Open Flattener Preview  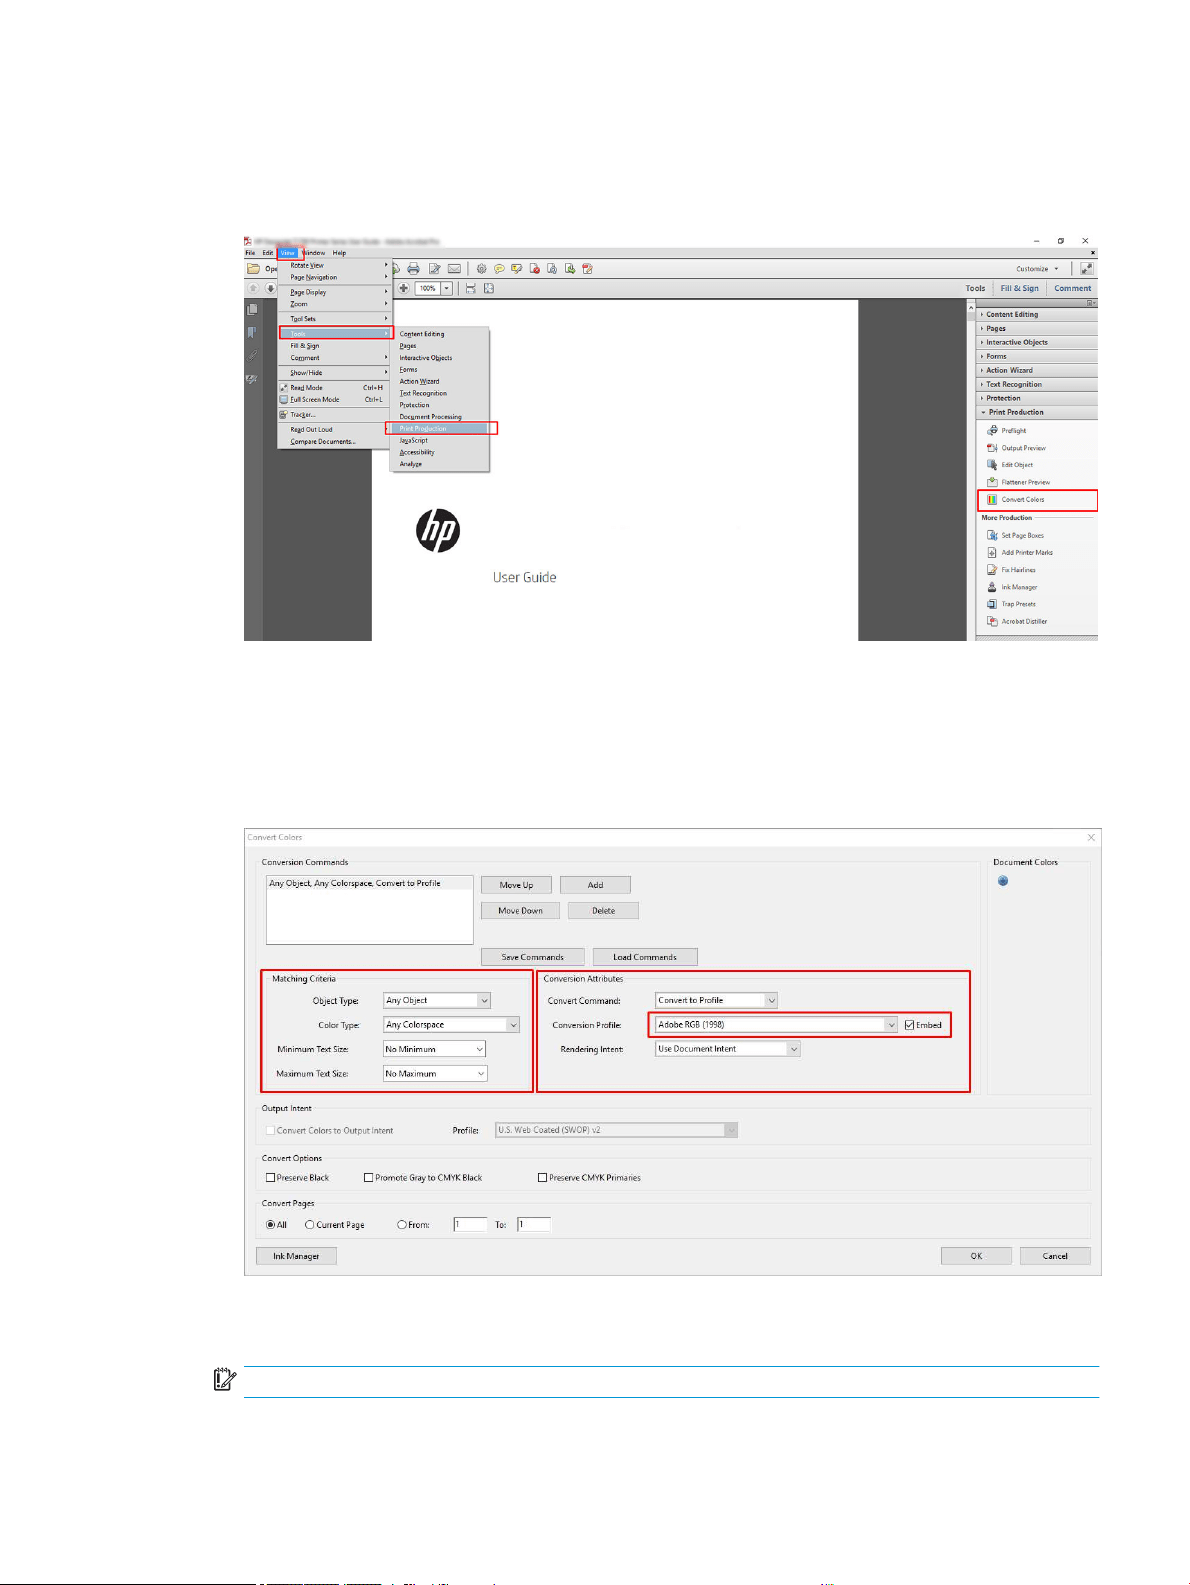point(1019,482)
